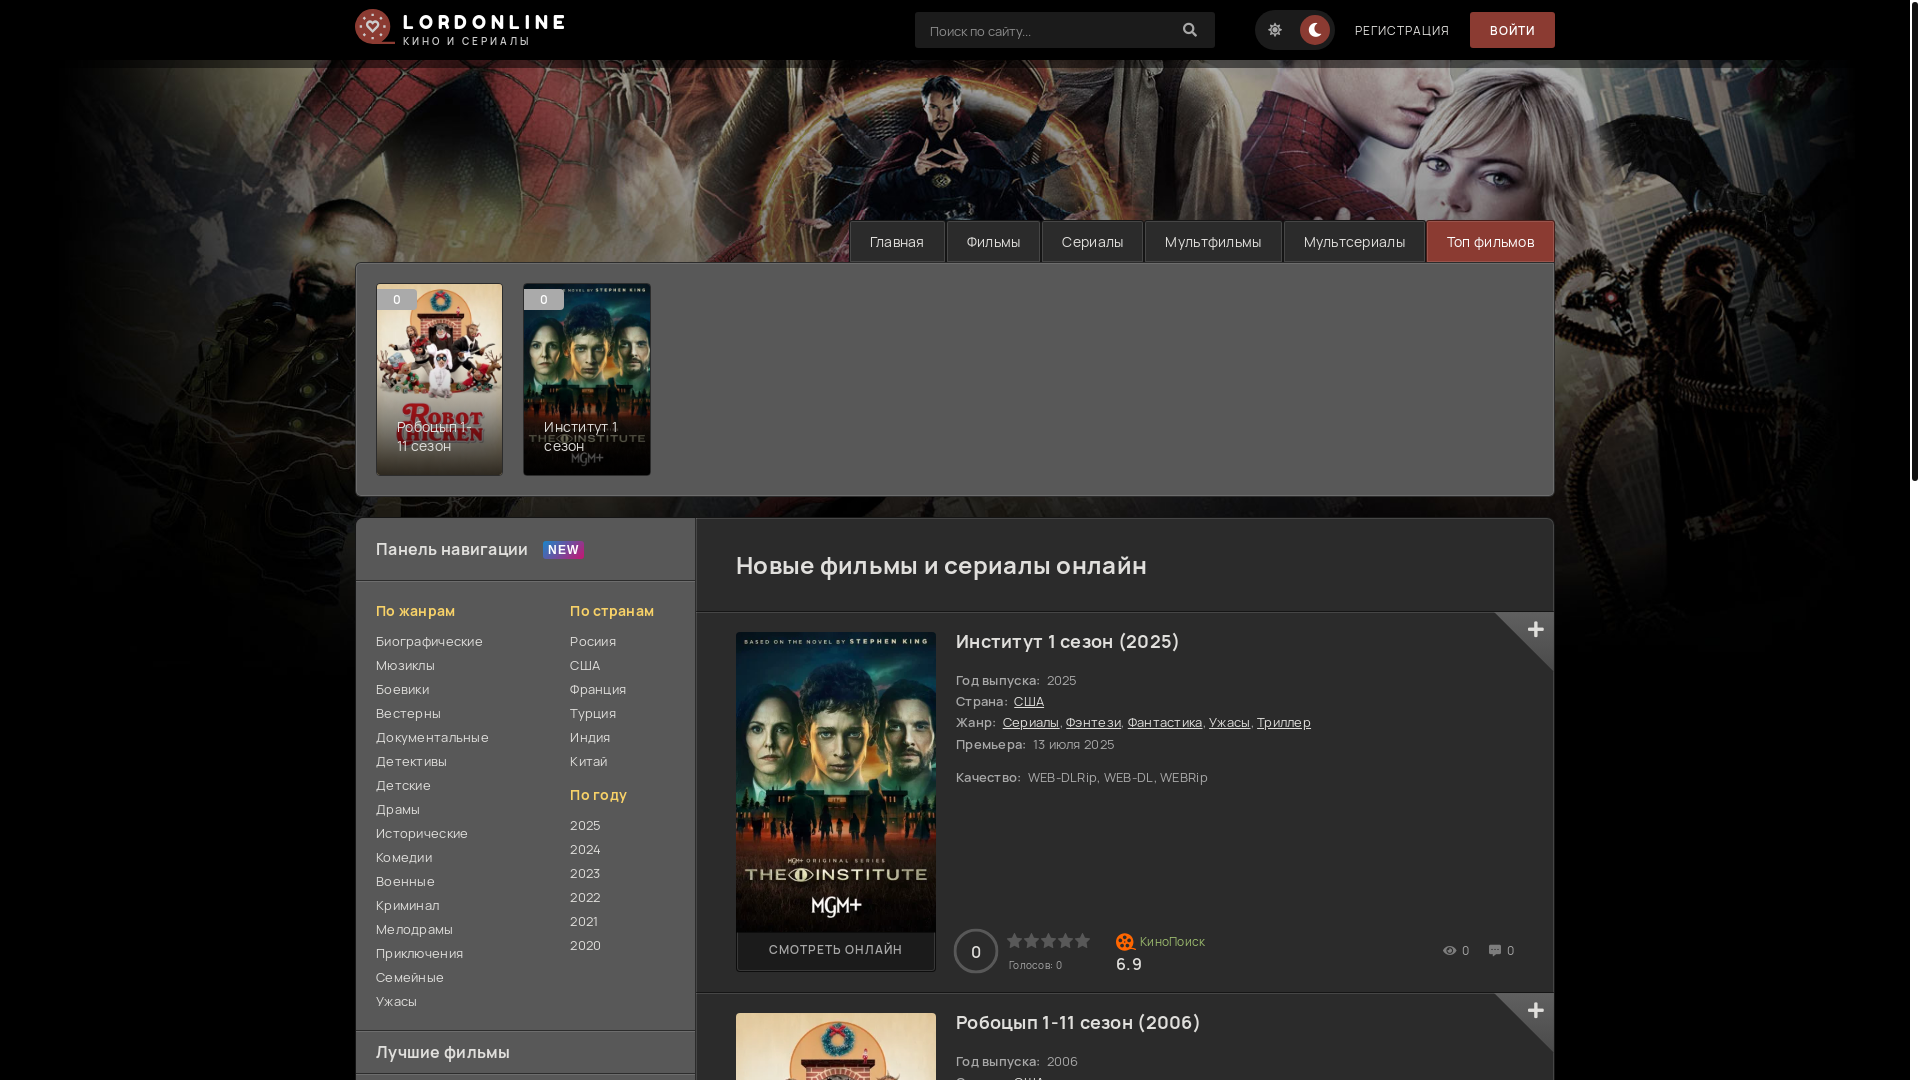Click the search magnifier icon
This screenshot has width=1920, height=1080.
click(1190, 30)
